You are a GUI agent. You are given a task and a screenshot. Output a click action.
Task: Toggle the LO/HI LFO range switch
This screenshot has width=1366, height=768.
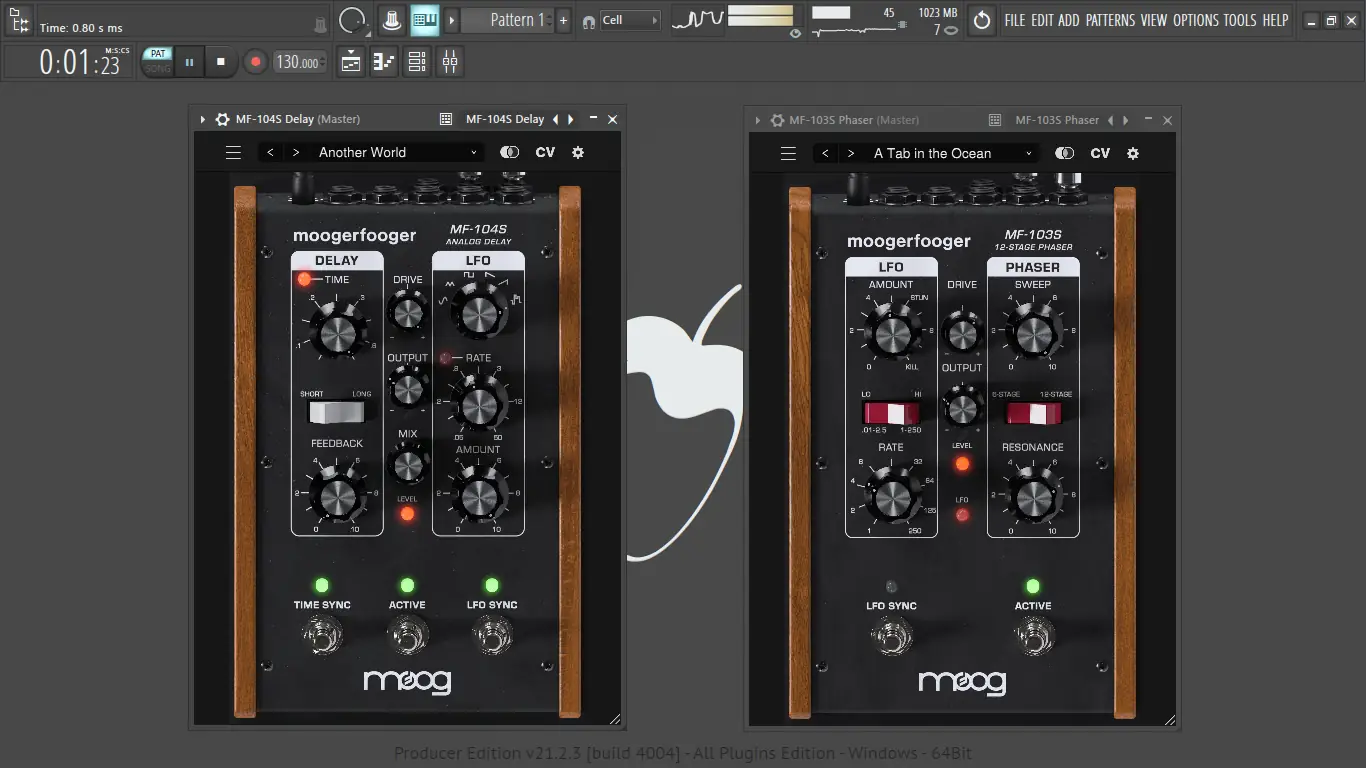coord(891,413)
